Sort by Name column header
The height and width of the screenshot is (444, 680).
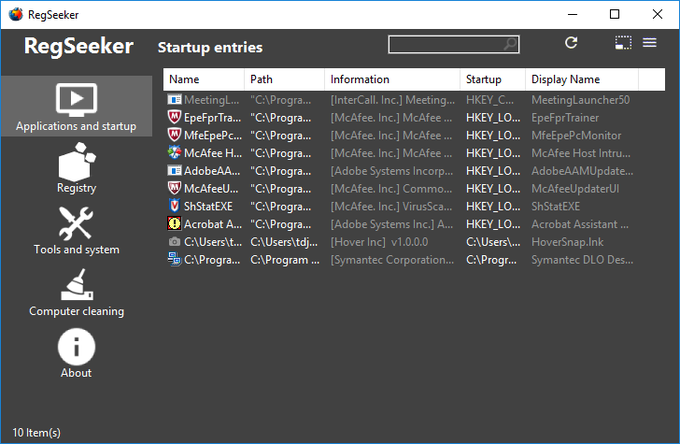[x=204, y=79]
